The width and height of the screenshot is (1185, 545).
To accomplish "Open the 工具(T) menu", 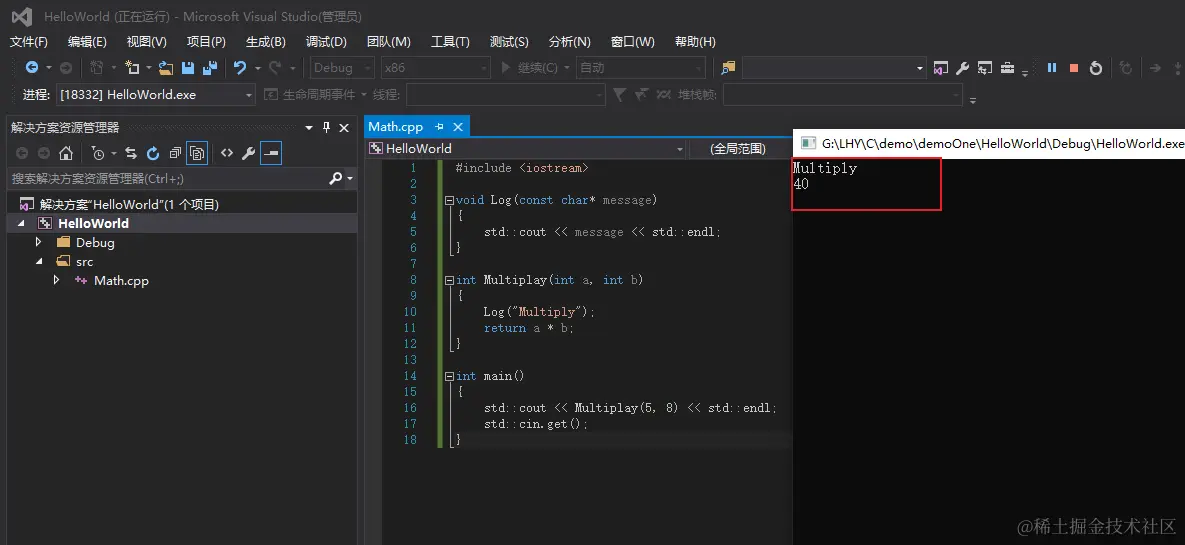I will [450, 42].
